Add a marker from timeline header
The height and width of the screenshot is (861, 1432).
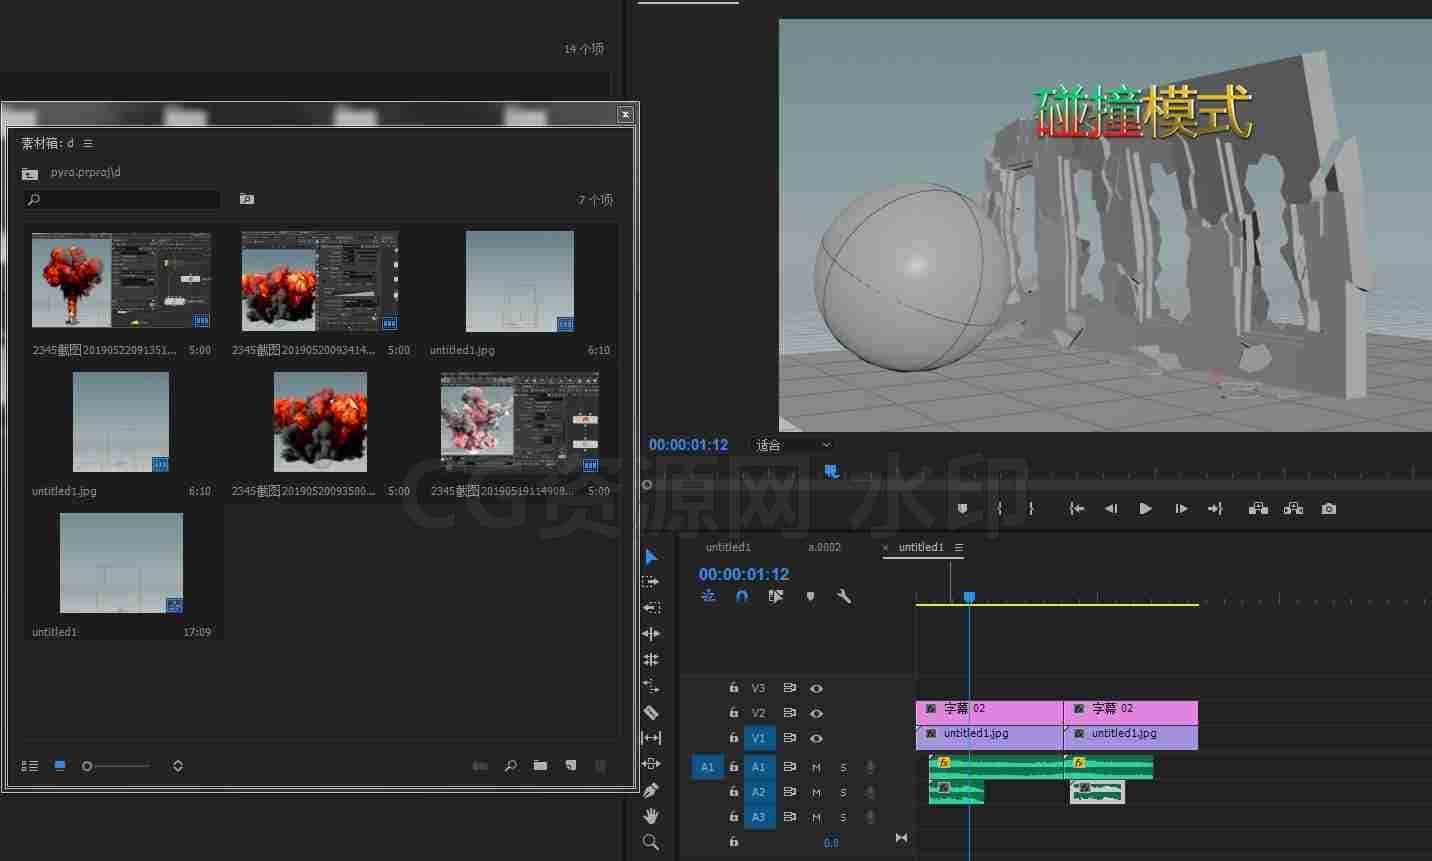(x=810, y=596)
